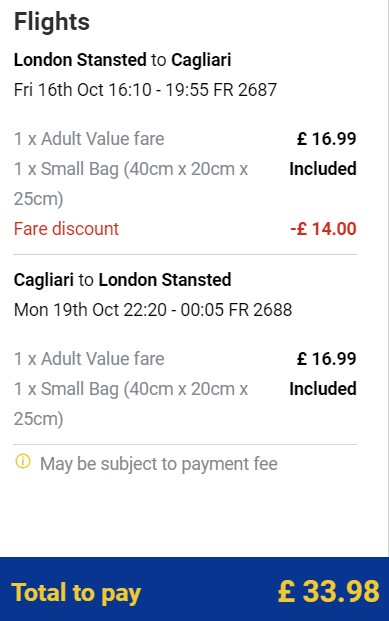Click the -£ 14.00 discount amount

click(323, 229)
